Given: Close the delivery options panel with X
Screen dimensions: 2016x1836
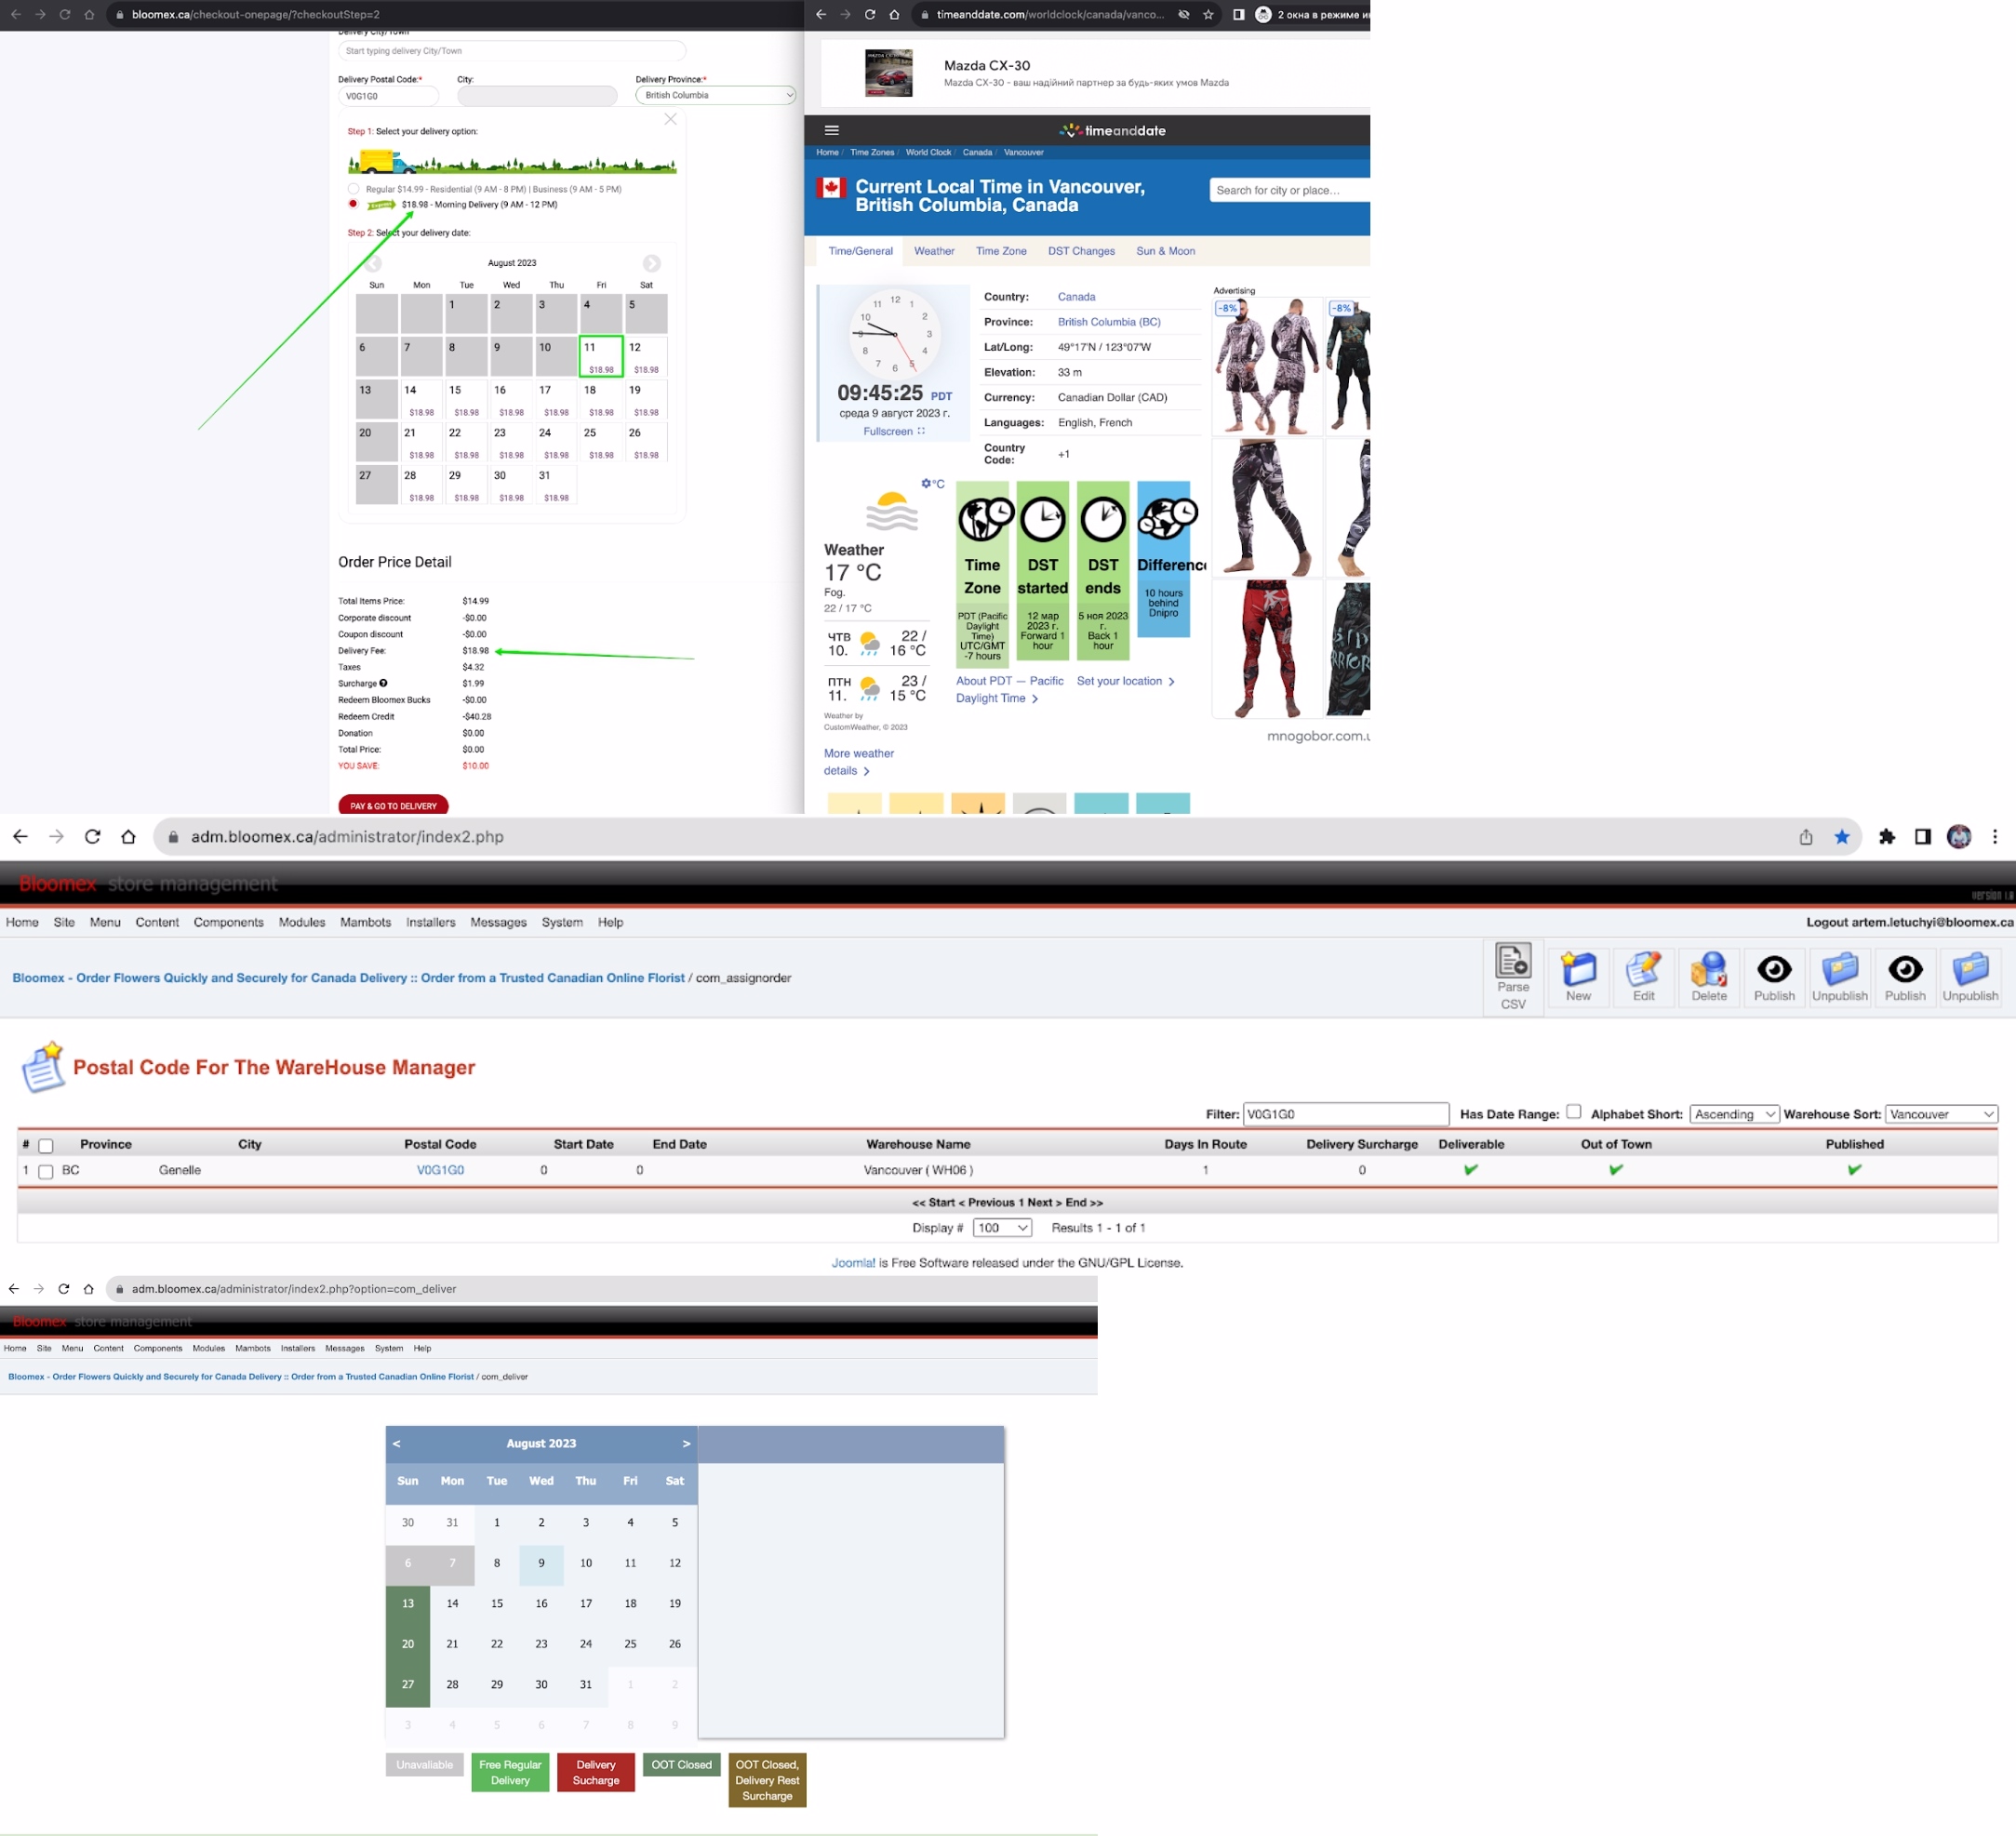Looking at the screenshot, I should click(x=671, y=119).
